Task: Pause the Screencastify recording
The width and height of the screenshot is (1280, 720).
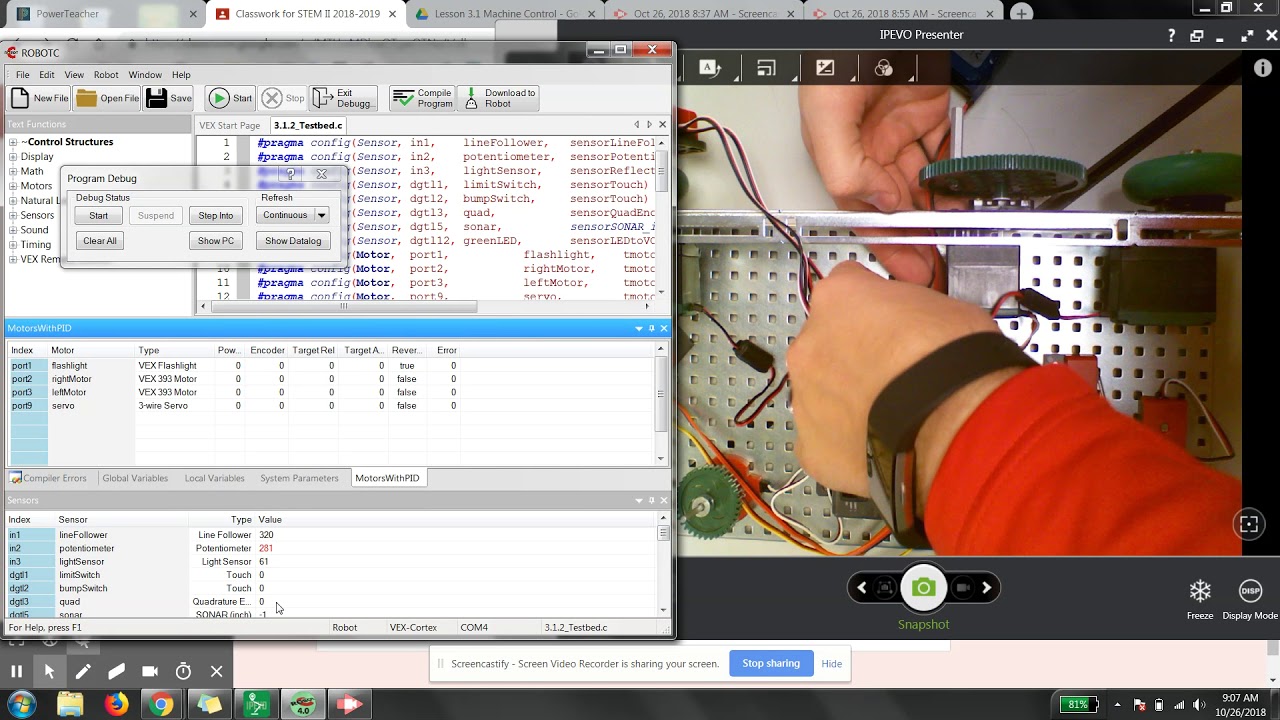Action: click(16, 672)
